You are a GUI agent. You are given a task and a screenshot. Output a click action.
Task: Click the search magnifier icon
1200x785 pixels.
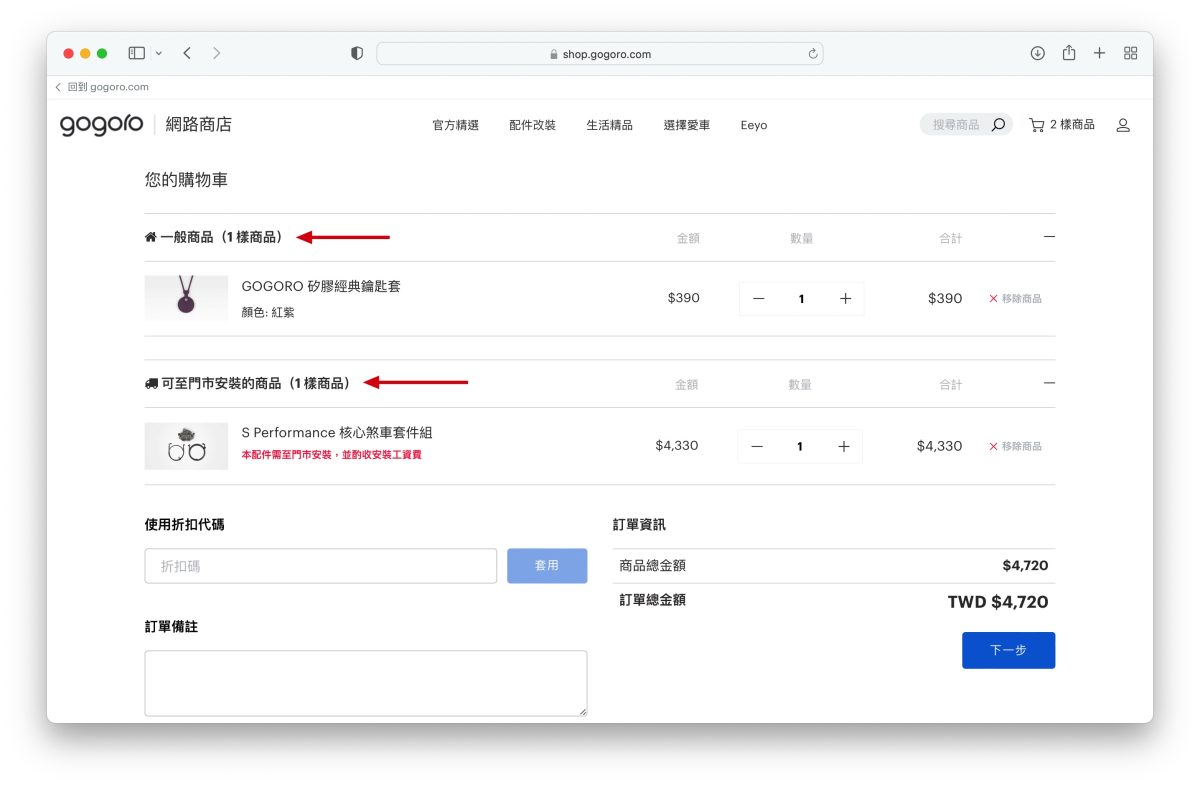tap(998, 125)
